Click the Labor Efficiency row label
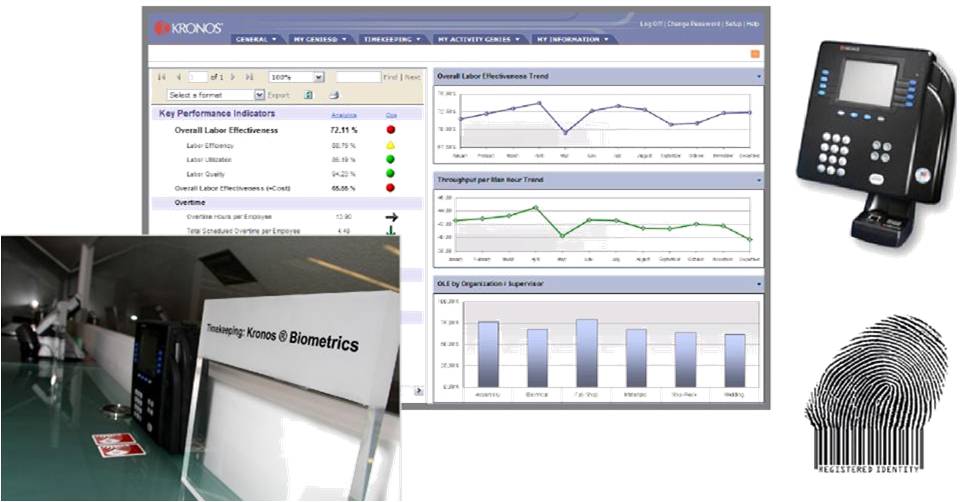 (210, 146)
